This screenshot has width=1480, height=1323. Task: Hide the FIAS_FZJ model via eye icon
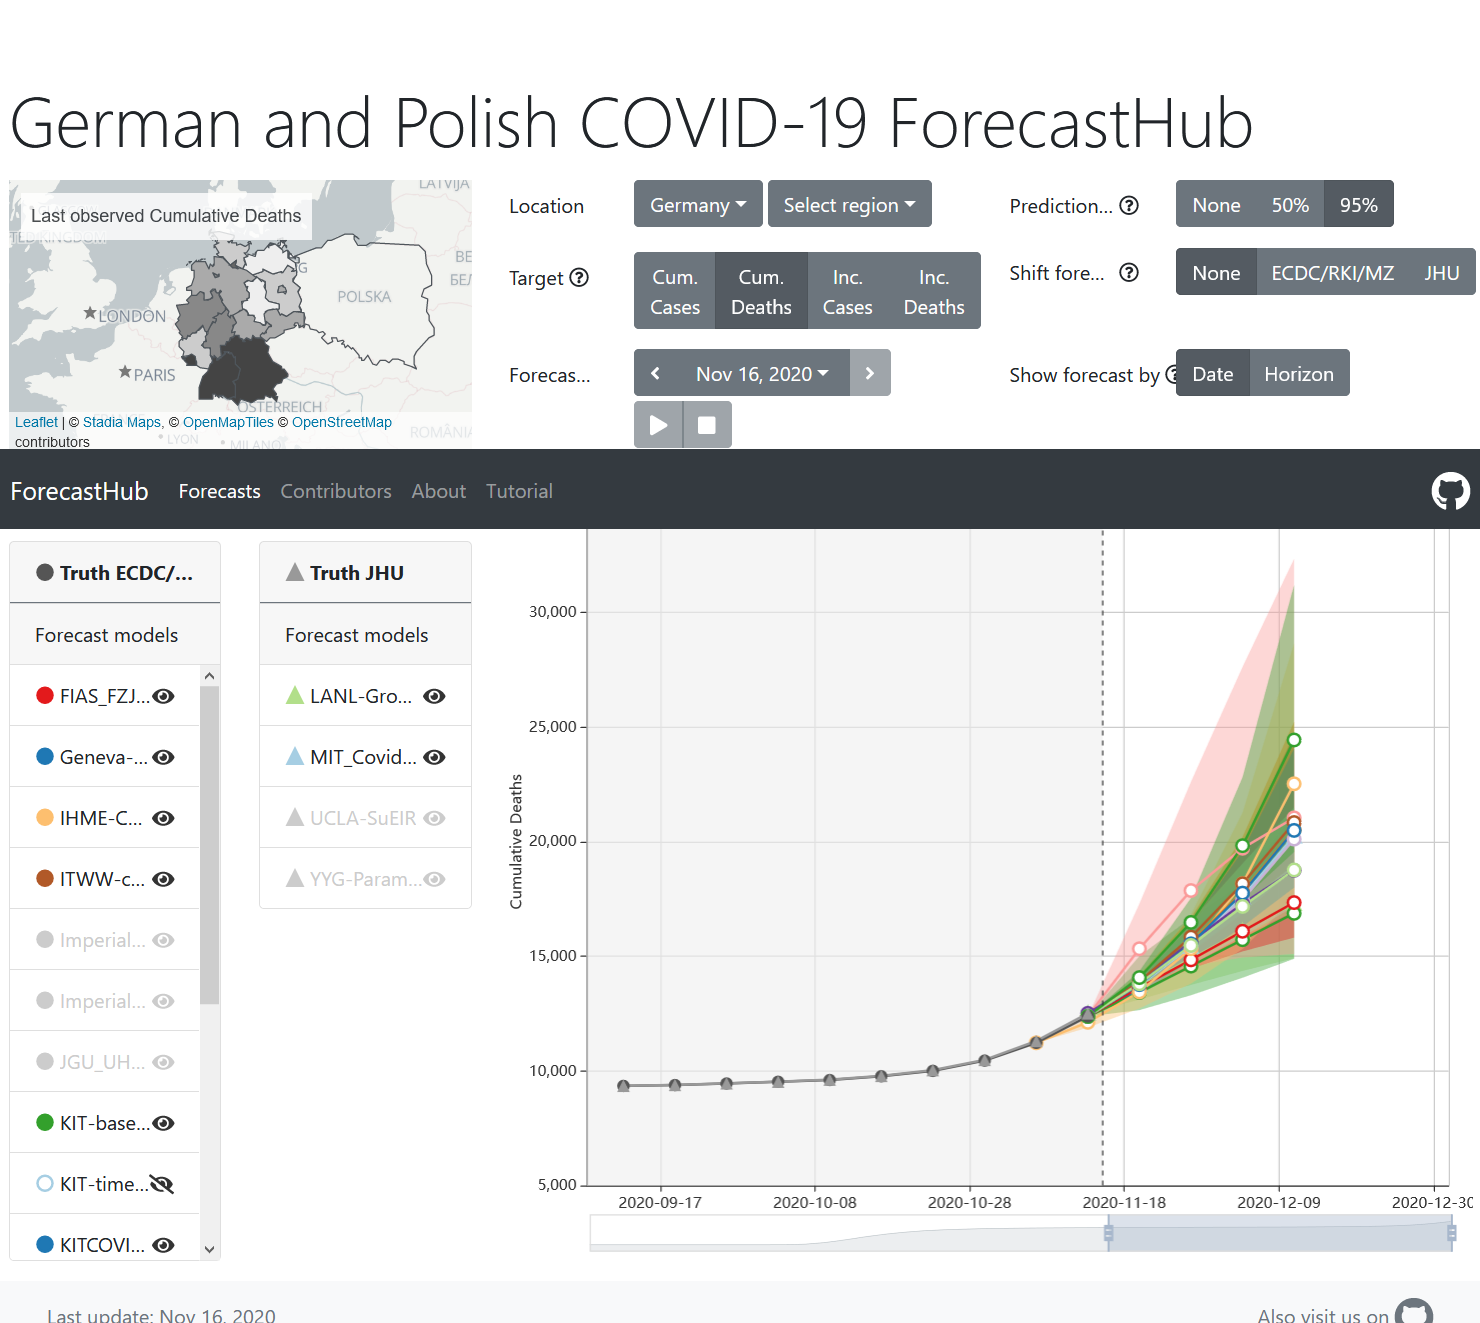point(164,696)
